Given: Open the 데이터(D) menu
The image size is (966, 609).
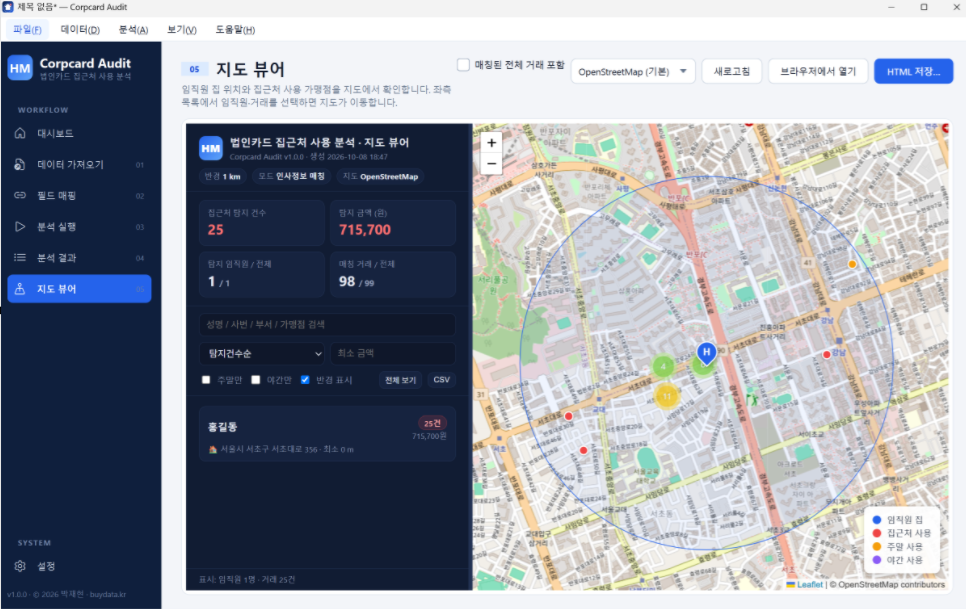Looking at the screenshot, I should click(x=80, y=30).
